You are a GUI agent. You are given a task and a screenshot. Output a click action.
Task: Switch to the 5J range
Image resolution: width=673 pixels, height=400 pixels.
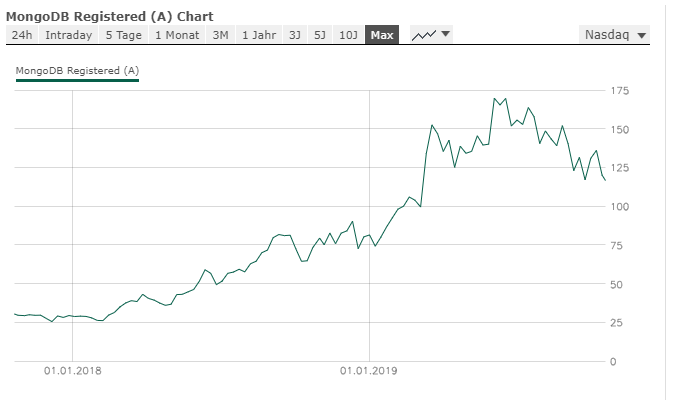pos(320,35)
